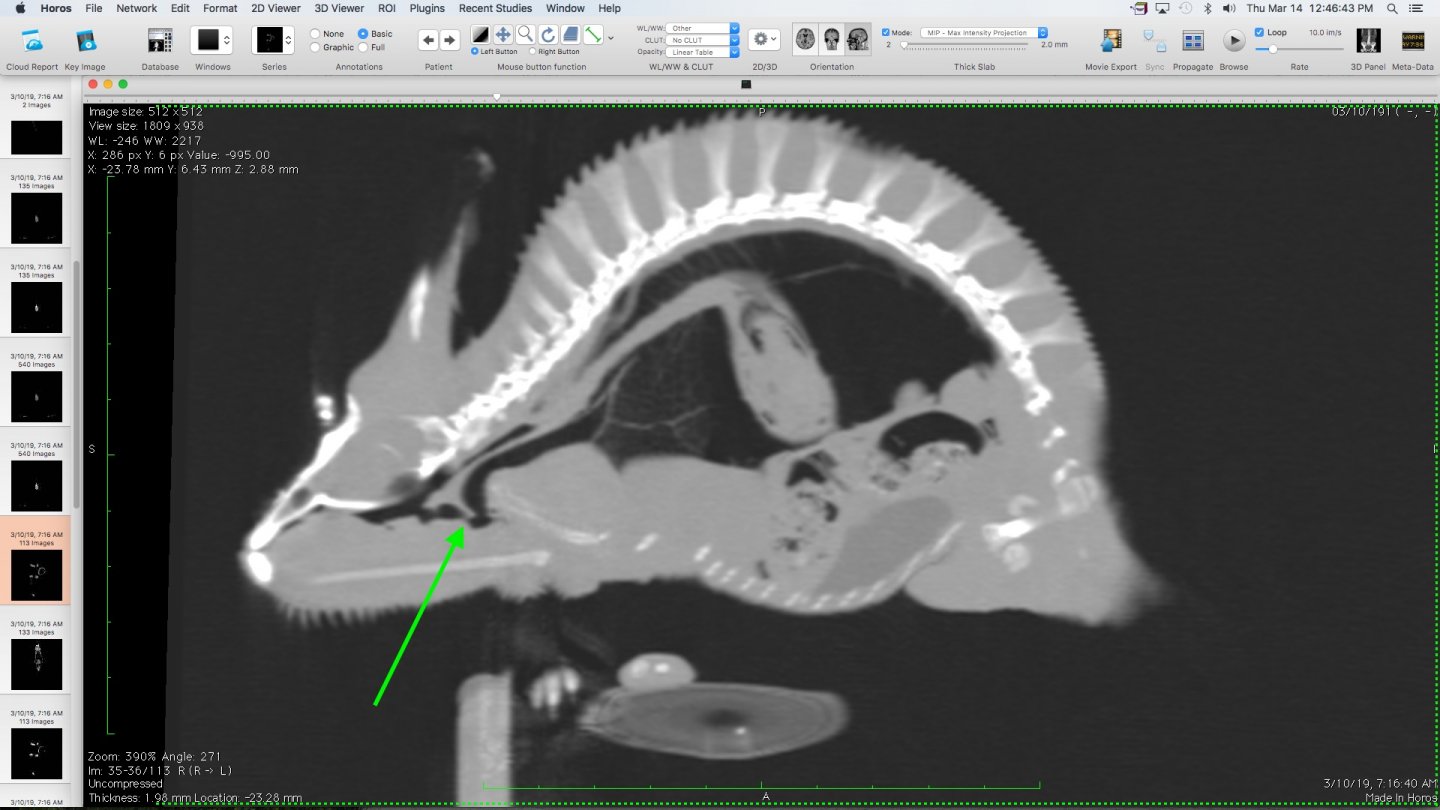
Task: Go to next patient arrow
Action: coord(450,40)
